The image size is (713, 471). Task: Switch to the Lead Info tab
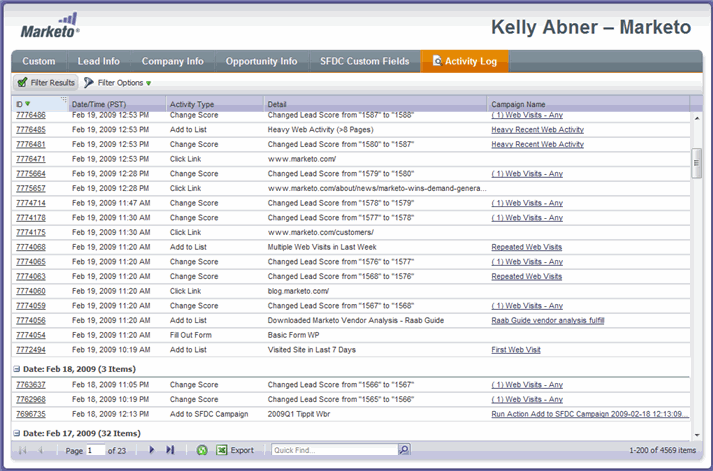click(99, 61)
